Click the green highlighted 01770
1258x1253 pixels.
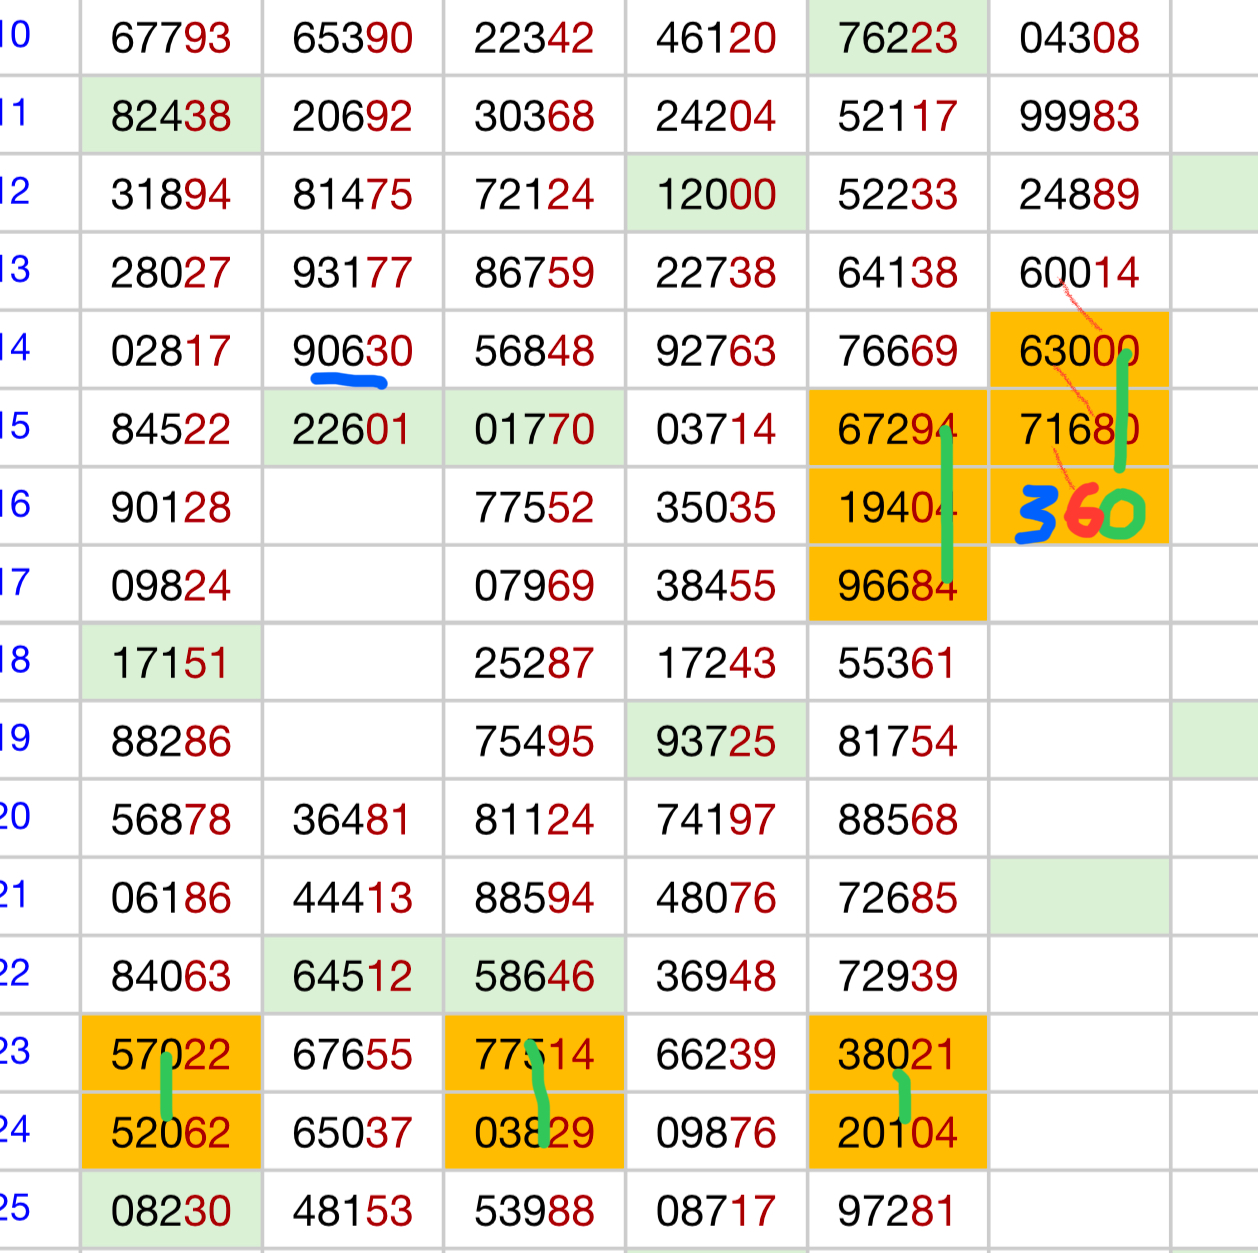(x=534, y=429)
